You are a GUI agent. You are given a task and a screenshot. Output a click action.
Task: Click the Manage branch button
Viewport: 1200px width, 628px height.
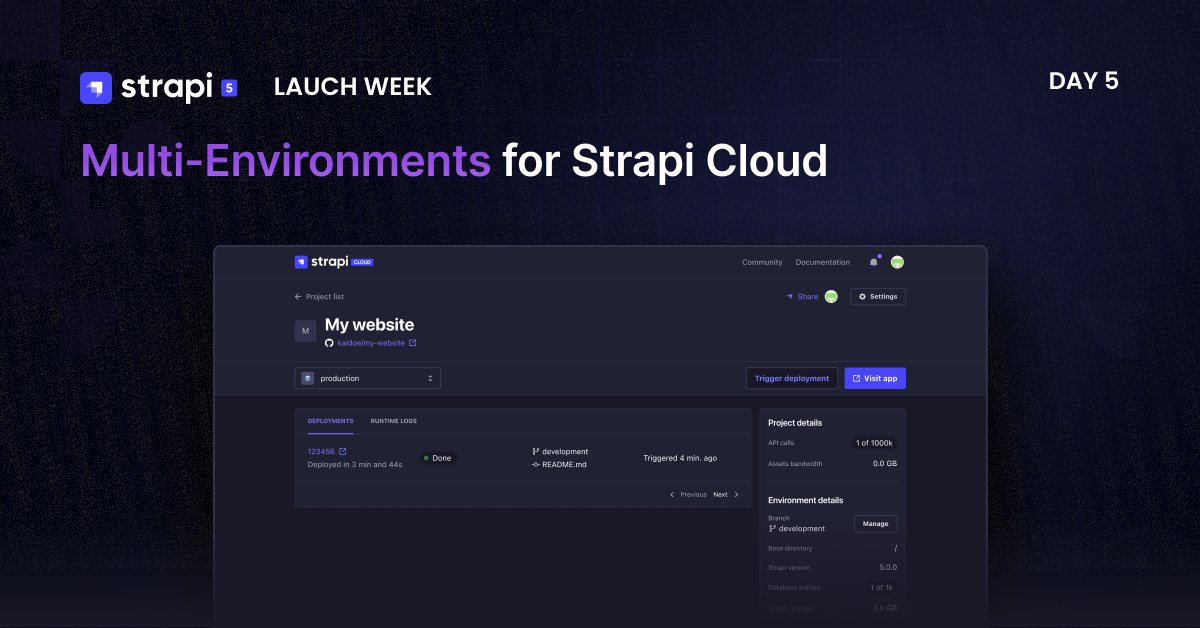876,524
